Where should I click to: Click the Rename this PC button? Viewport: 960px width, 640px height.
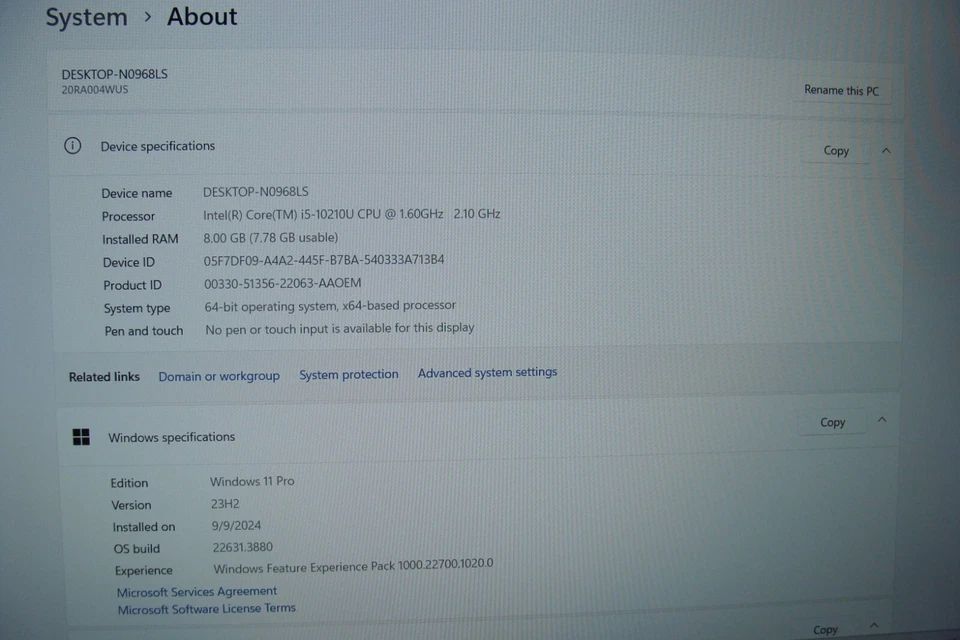point(841,91)
